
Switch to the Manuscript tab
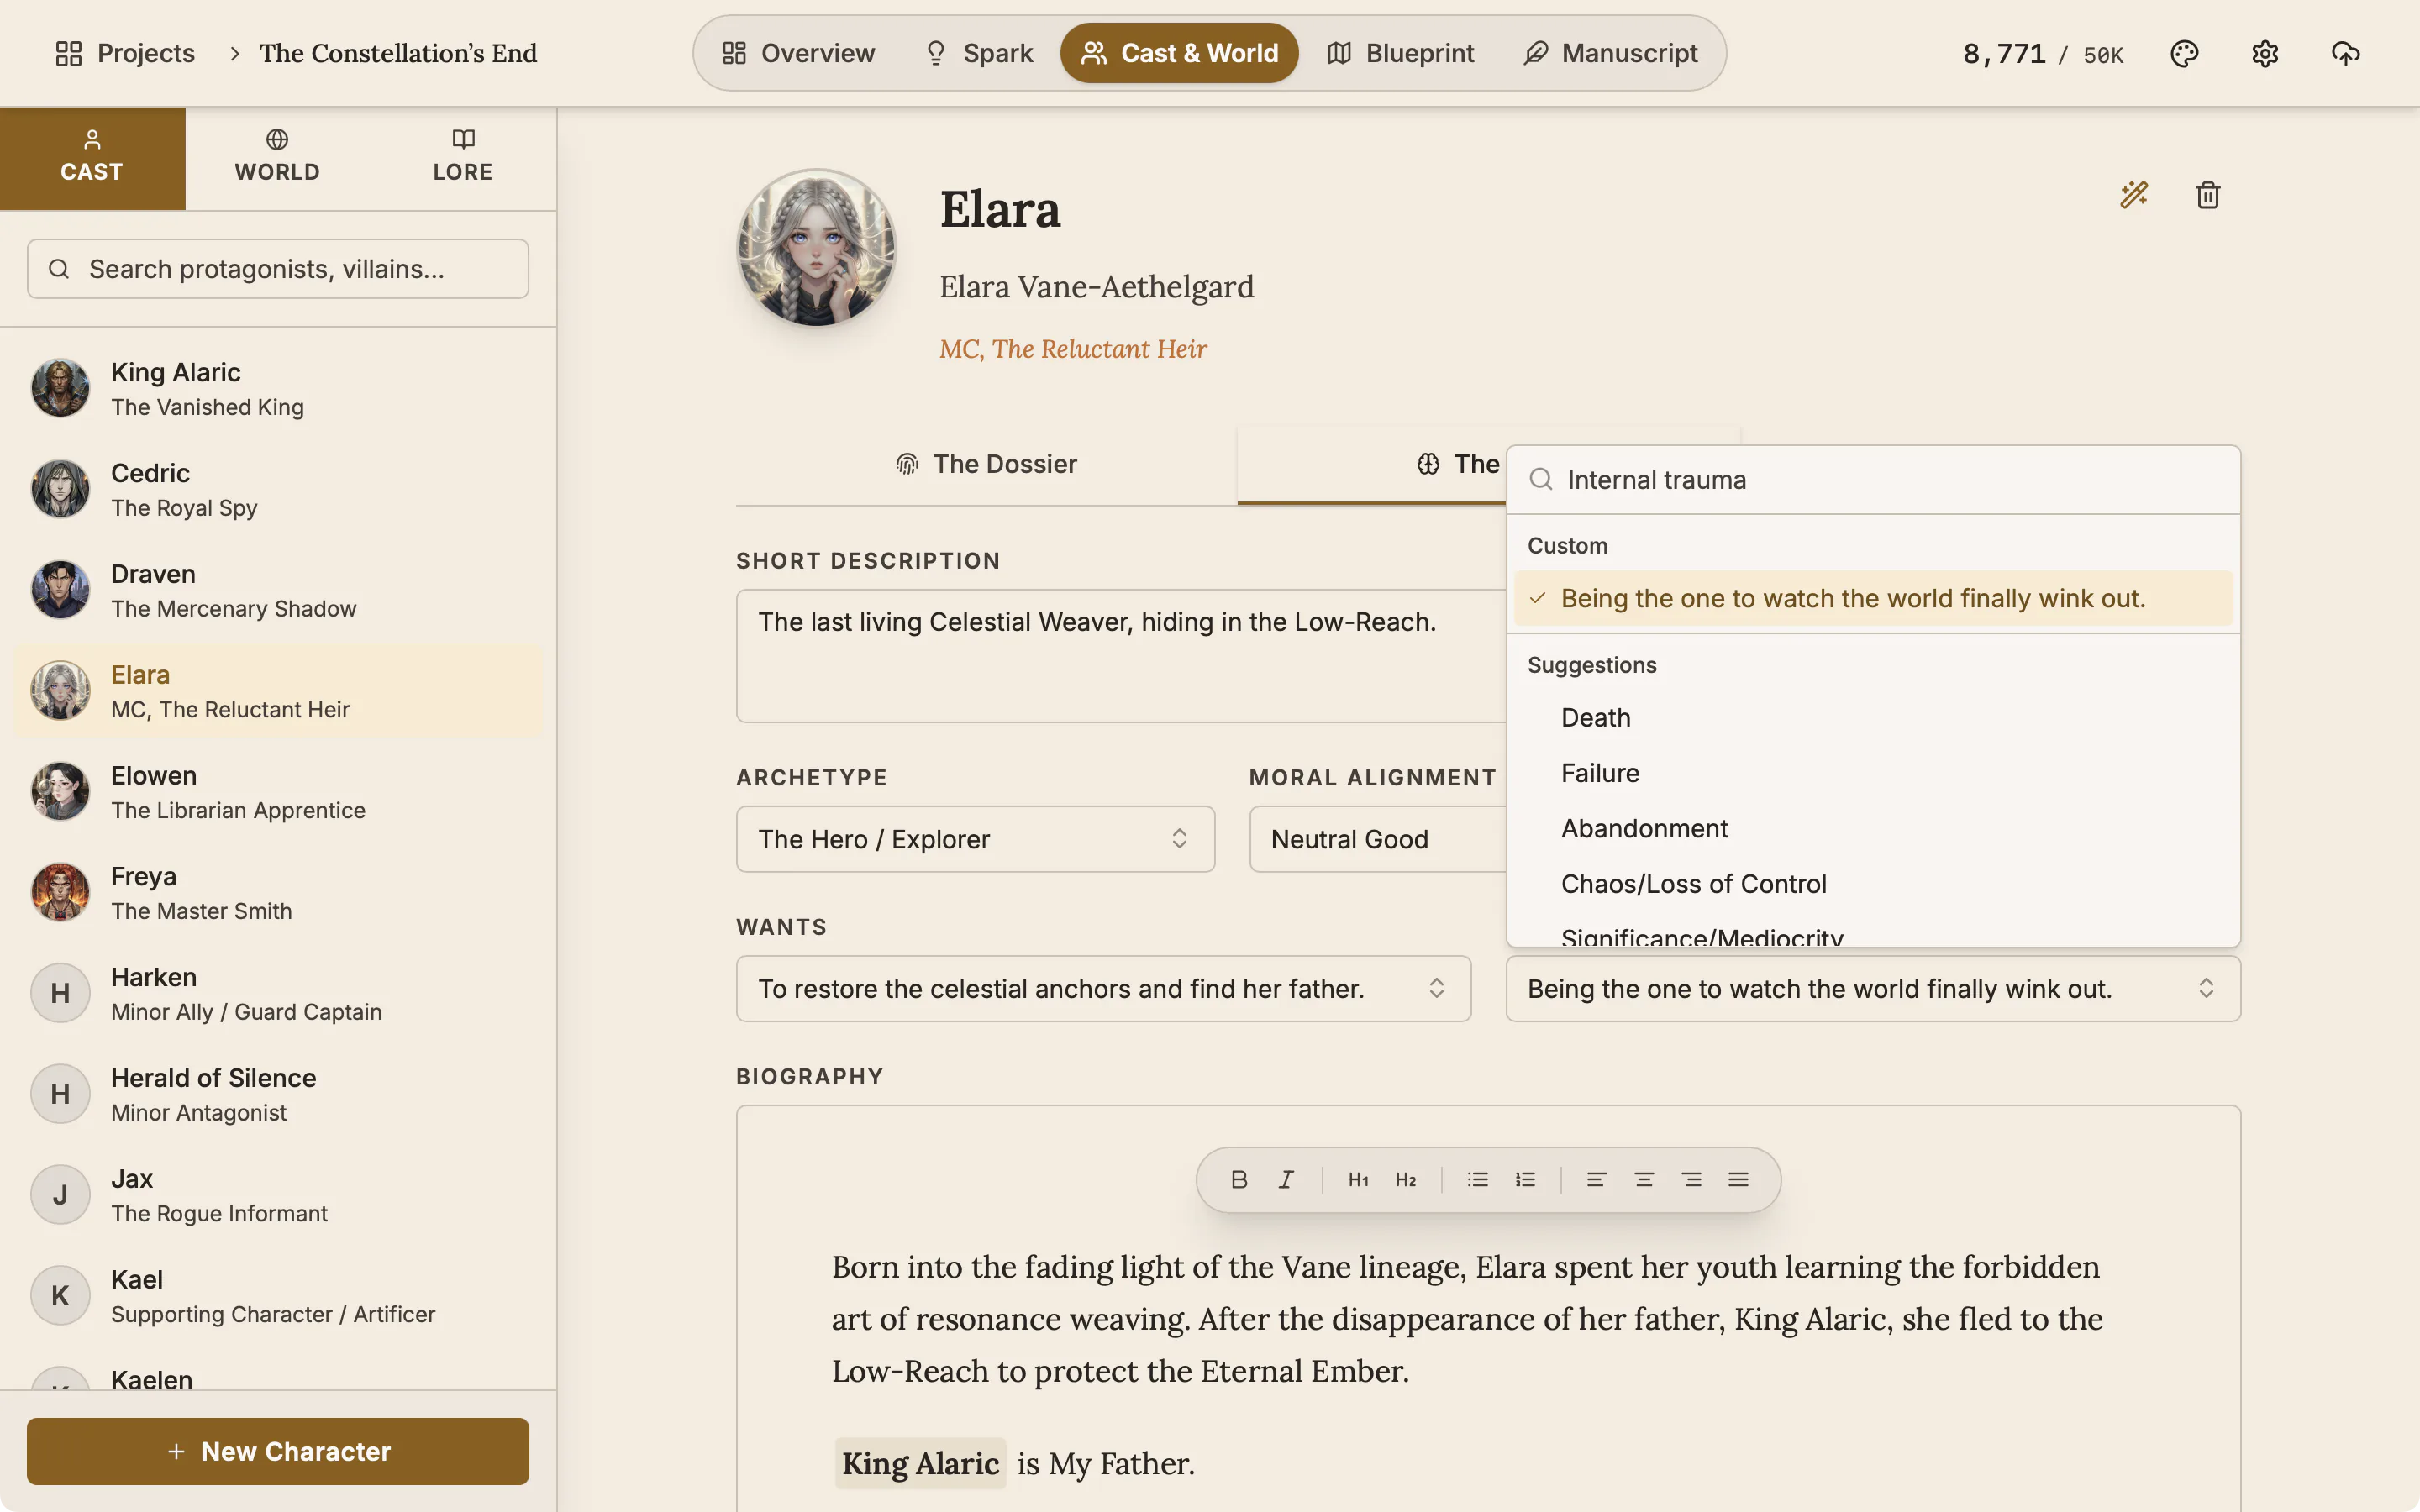click(x=1610, y=53)
